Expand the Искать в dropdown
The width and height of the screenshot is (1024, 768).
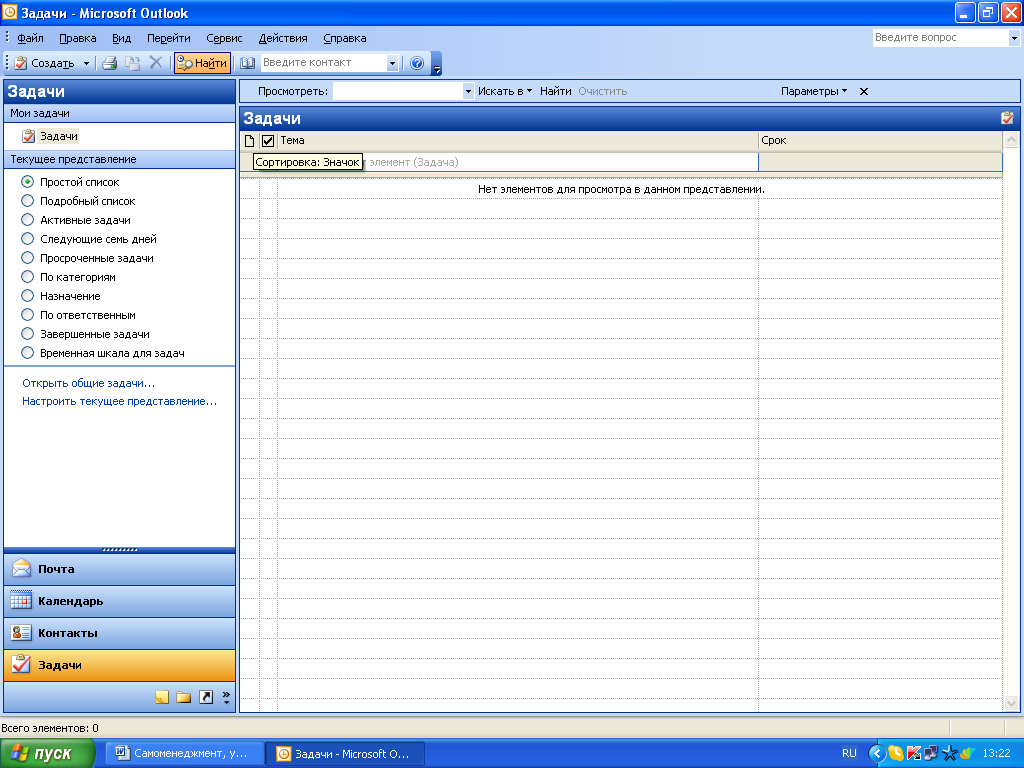coord(505,91)
